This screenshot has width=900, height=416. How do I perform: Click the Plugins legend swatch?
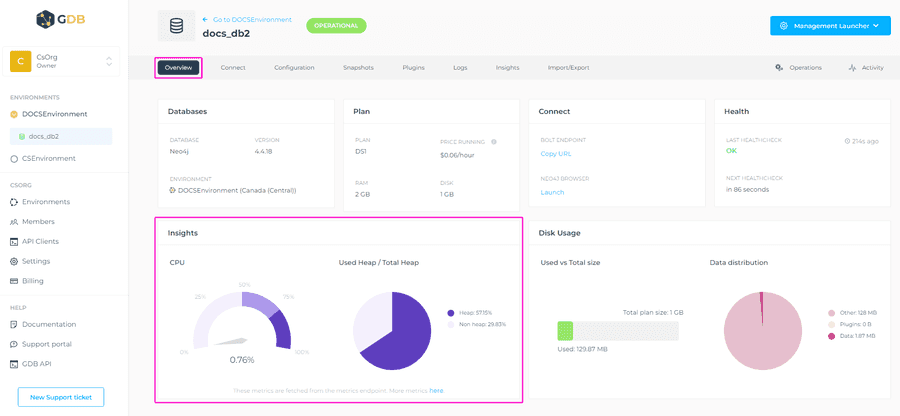[831, 325]
